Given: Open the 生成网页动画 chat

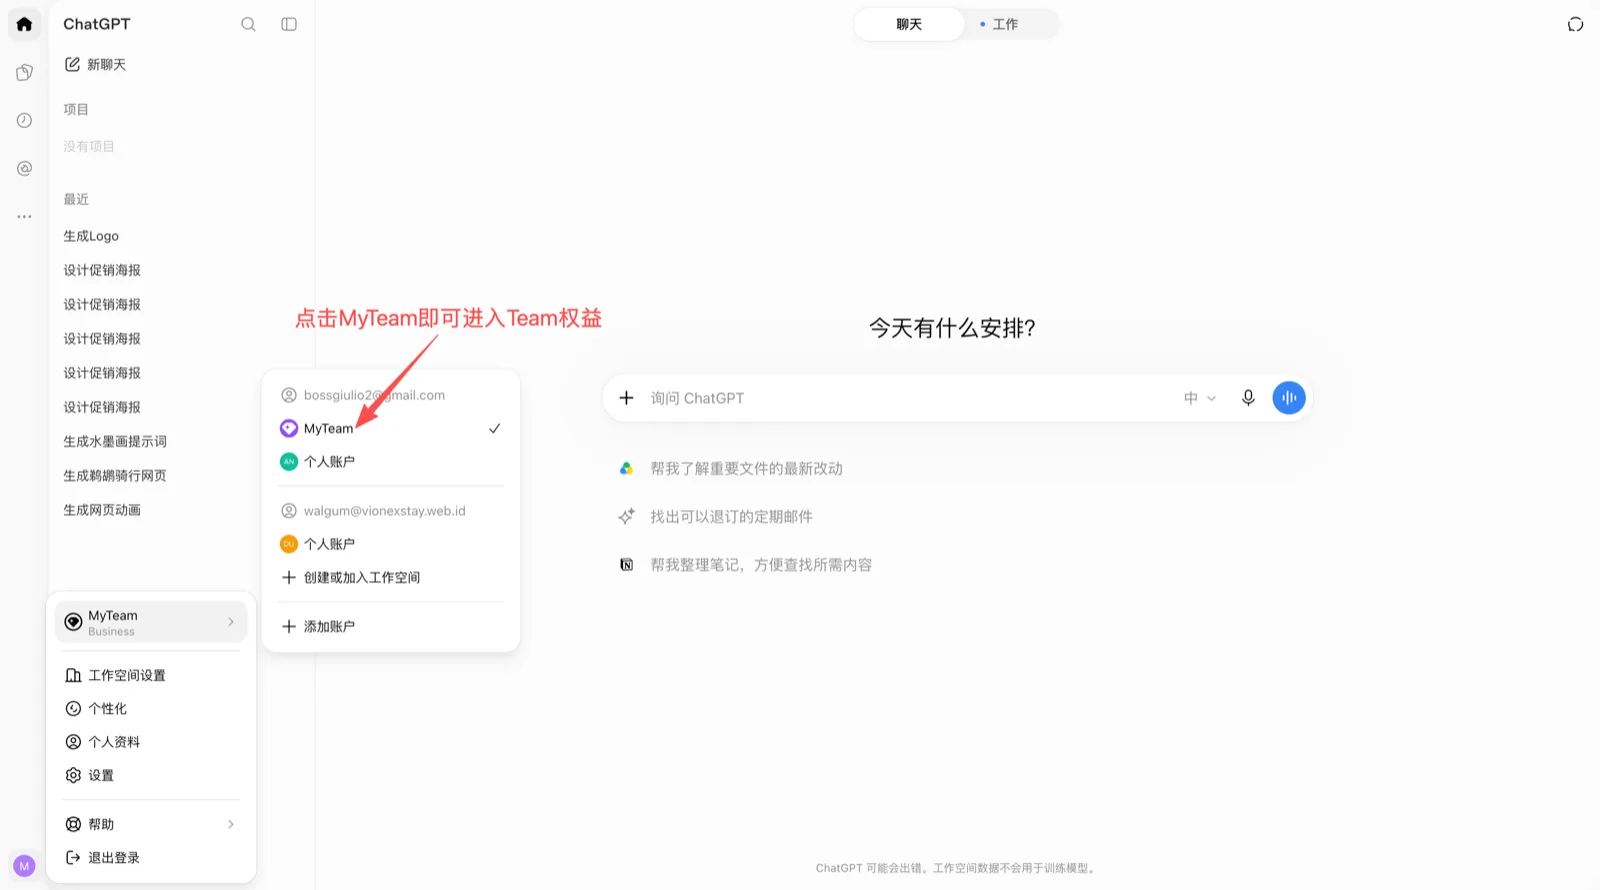Looking at the screenshot, I should (x=102, y=510).
